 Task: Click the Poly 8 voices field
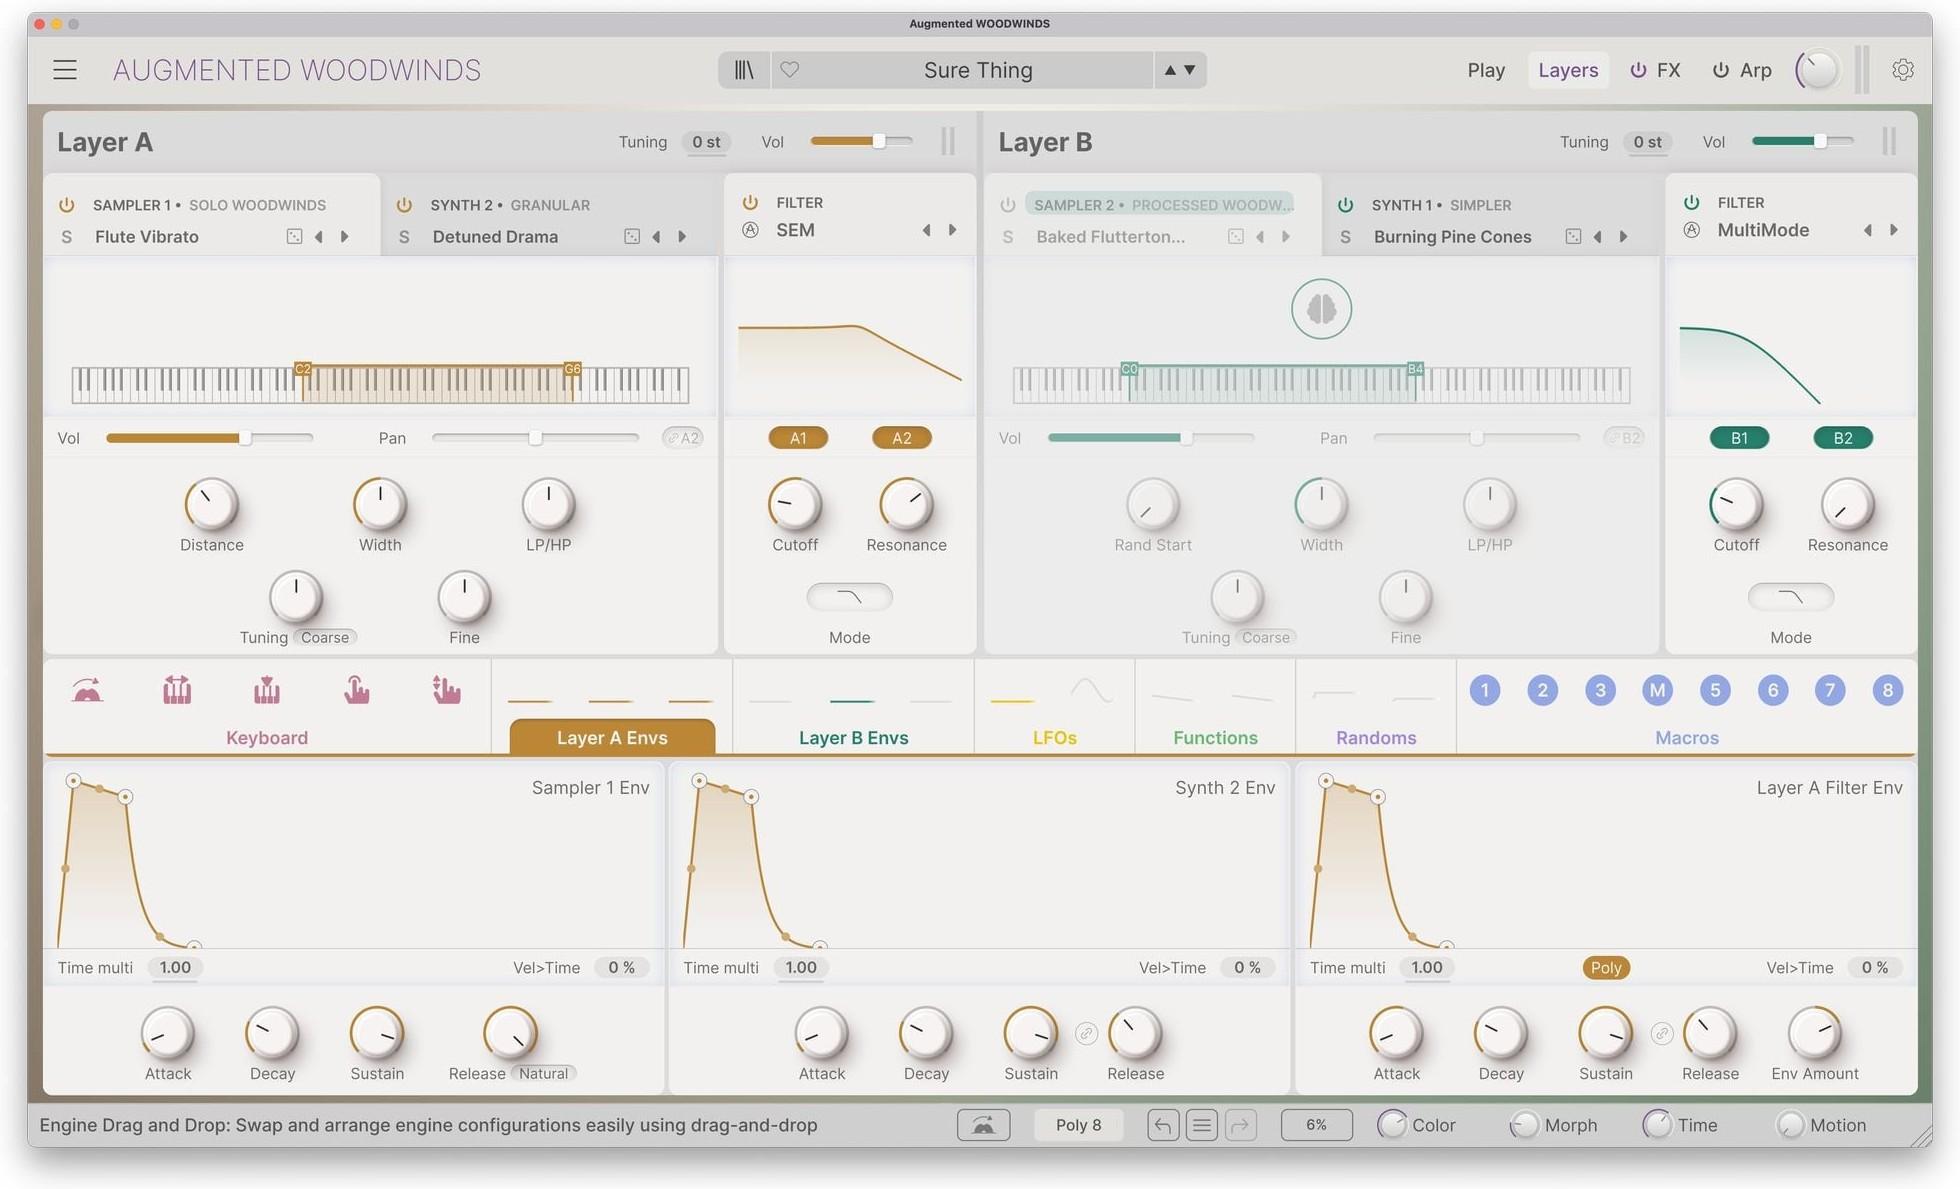point(1078,1125)
